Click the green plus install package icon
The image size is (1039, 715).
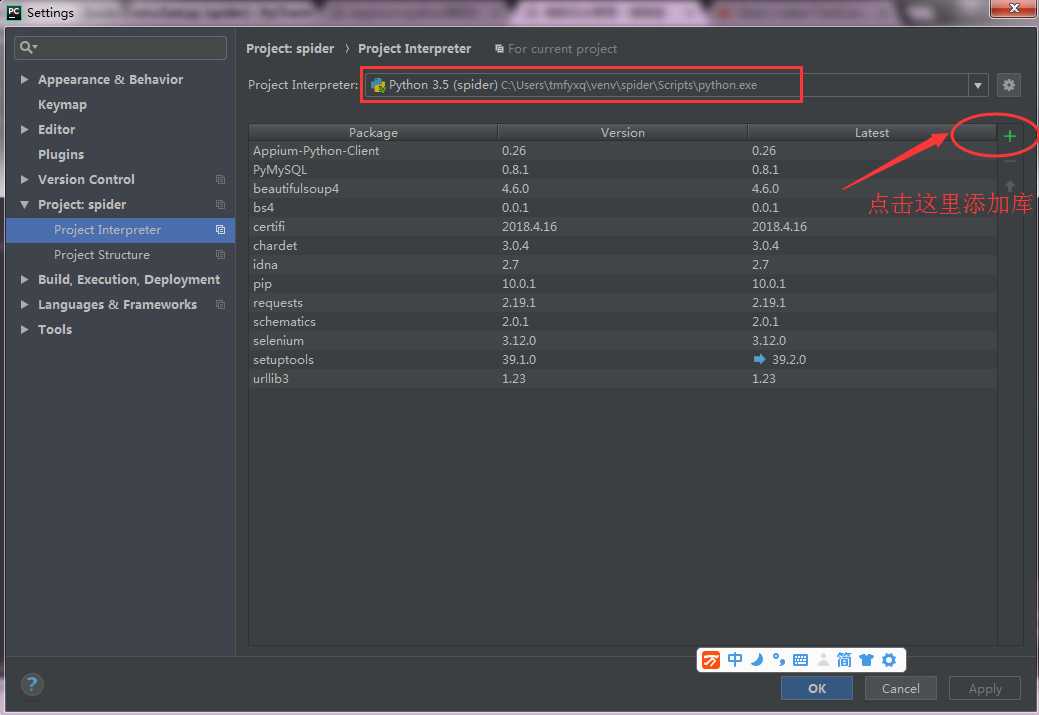pos(1009,136)
